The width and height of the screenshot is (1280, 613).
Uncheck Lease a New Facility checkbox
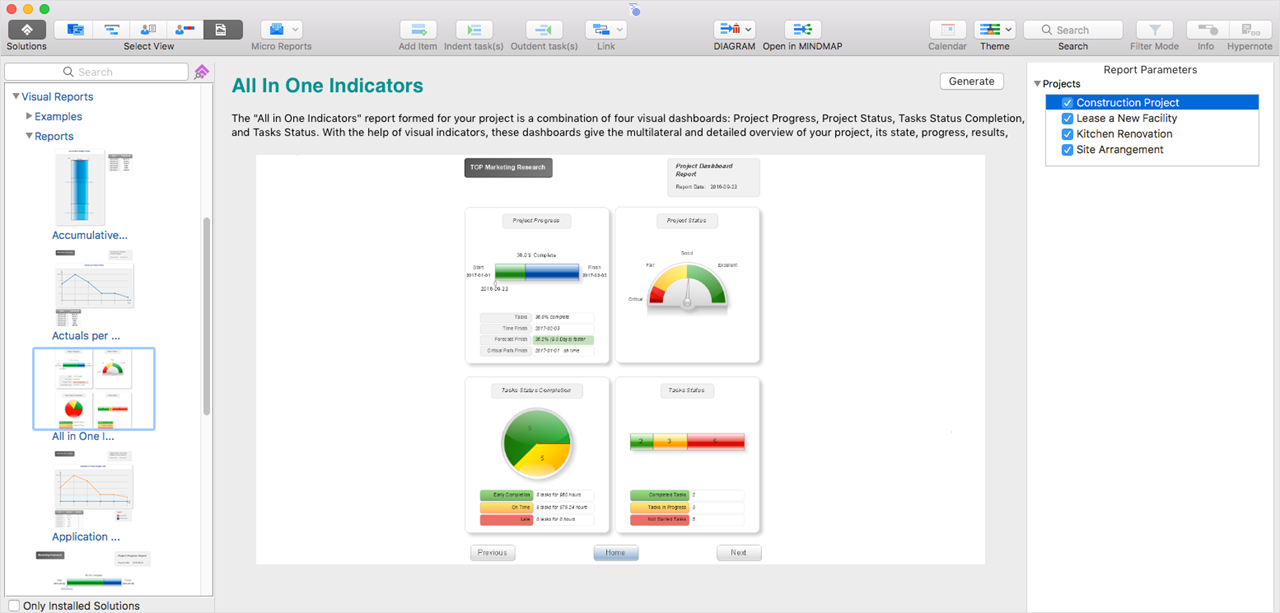tap(1068, 118)
